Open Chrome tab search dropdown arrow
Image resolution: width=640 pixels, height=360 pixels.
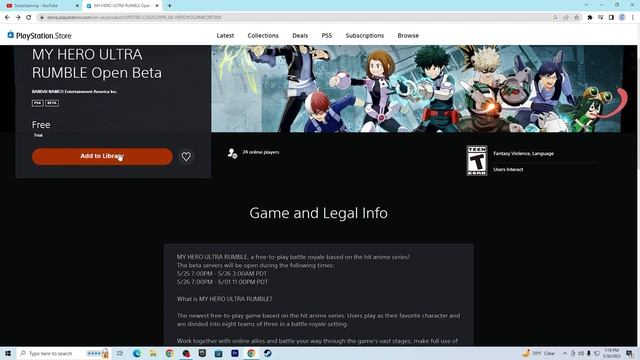[x=586, y=5]
